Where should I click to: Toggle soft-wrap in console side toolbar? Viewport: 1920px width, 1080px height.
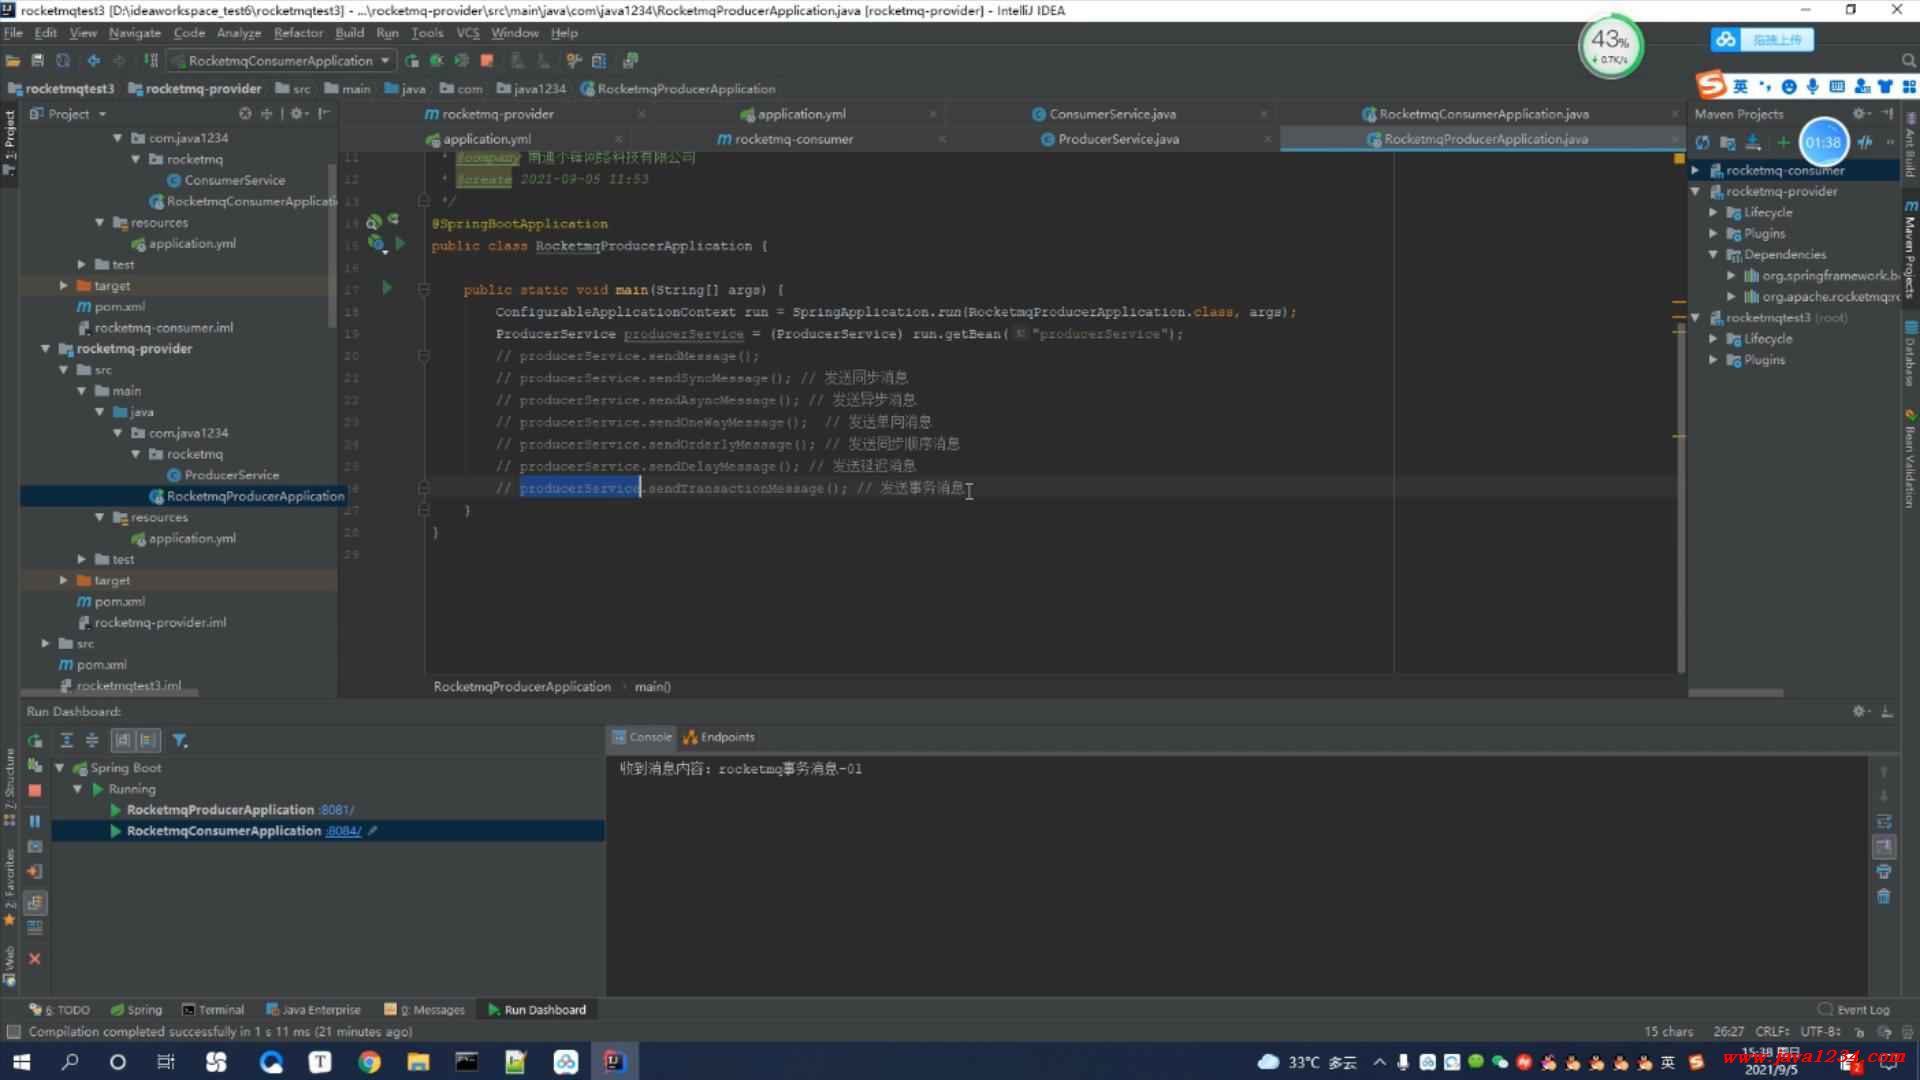click(x=1883, y=821)
